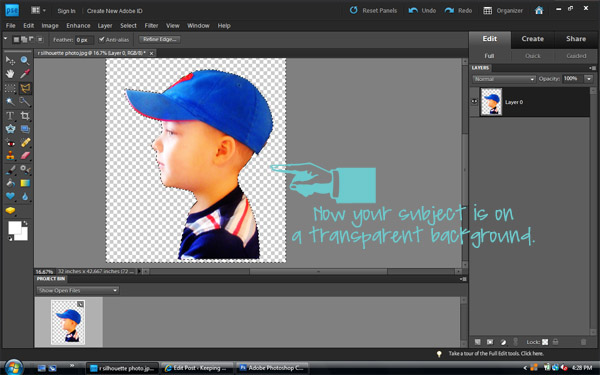Select the Rectangular Marquee tool

(10, 88)
